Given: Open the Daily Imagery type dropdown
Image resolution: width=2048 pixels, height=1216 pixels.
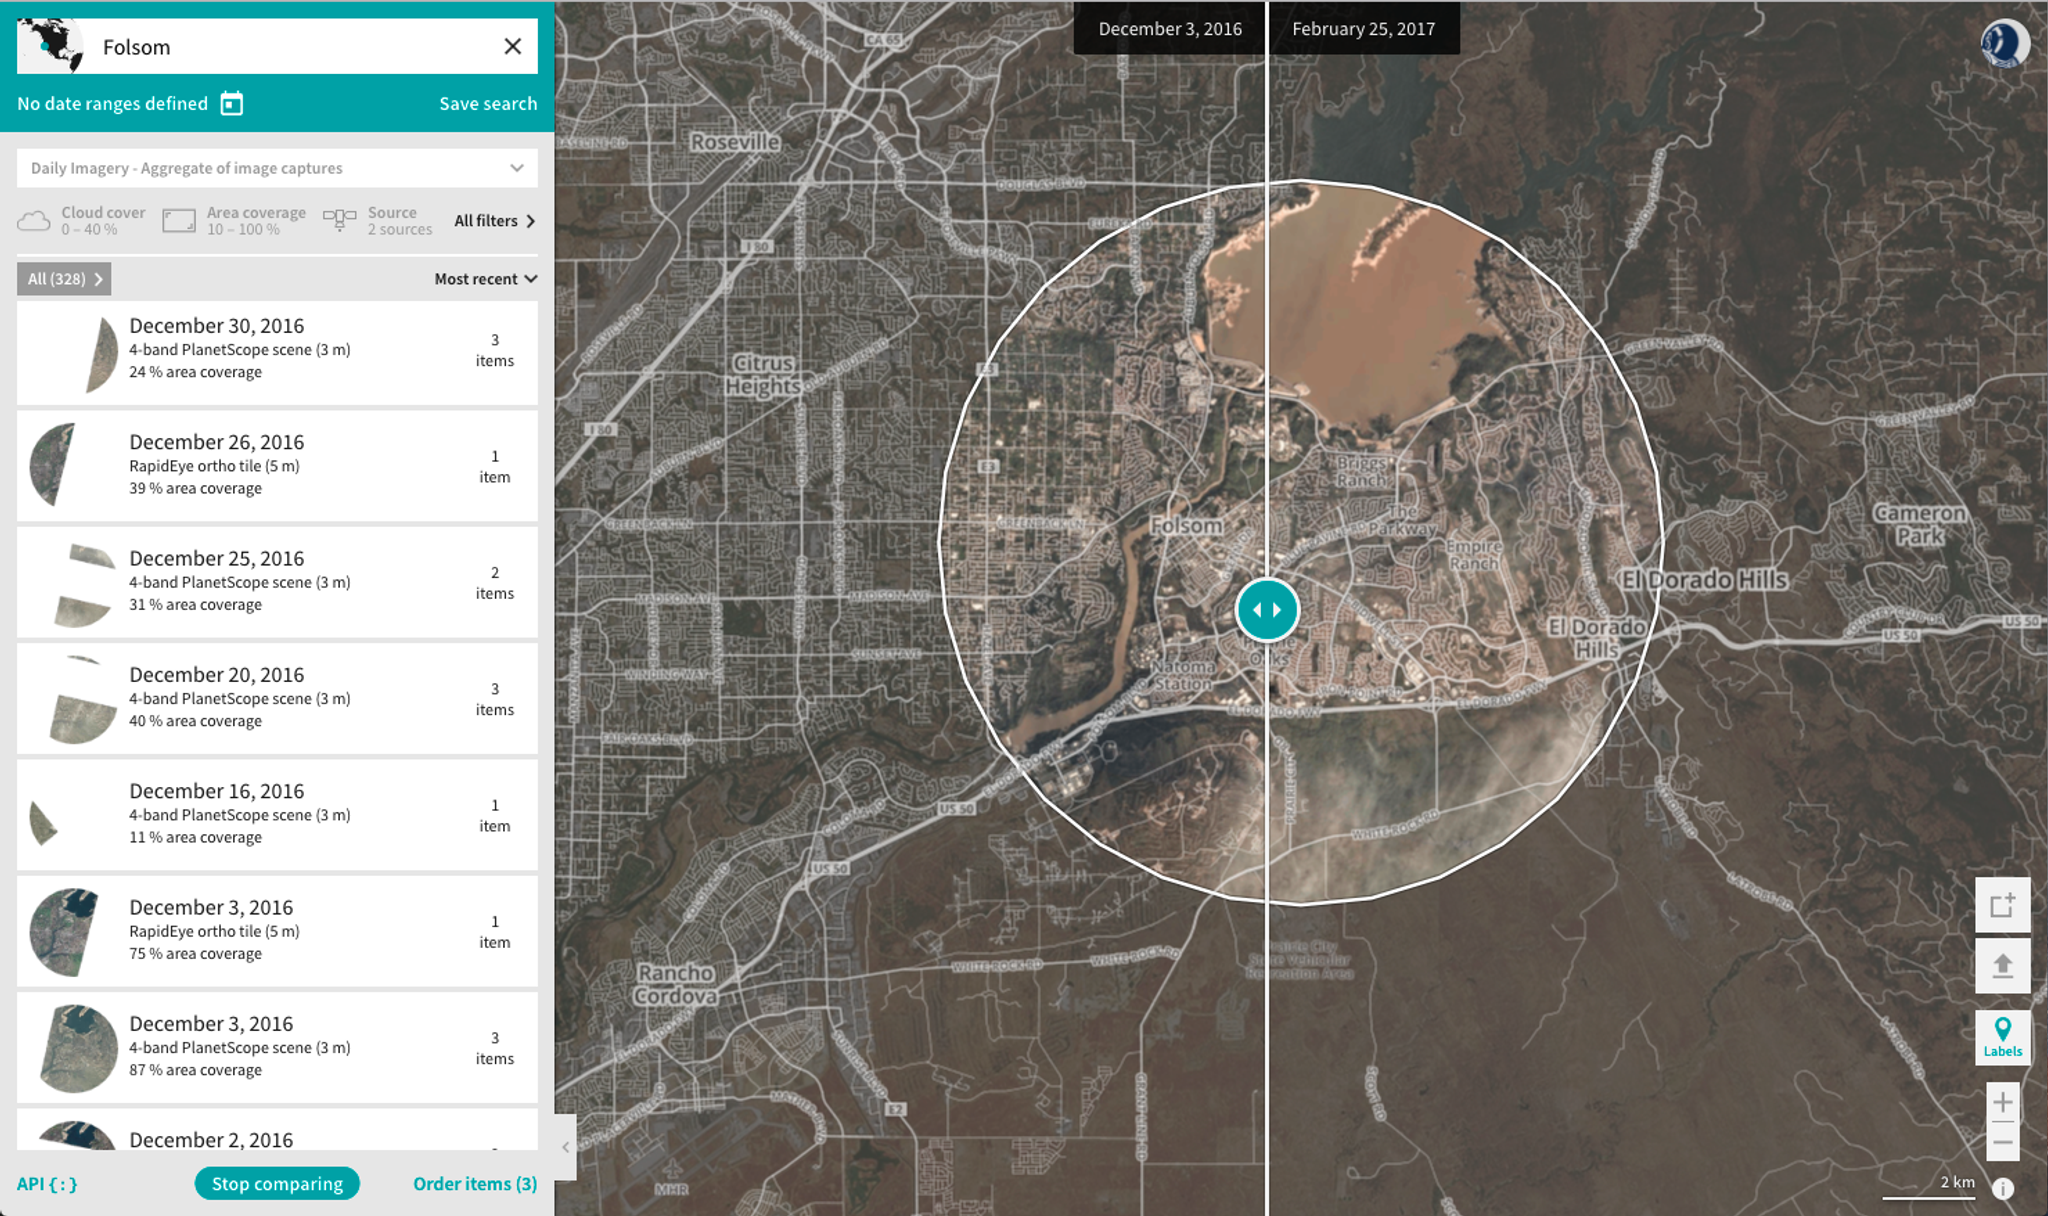Looking at the screenshot, I should pos(277,168).
